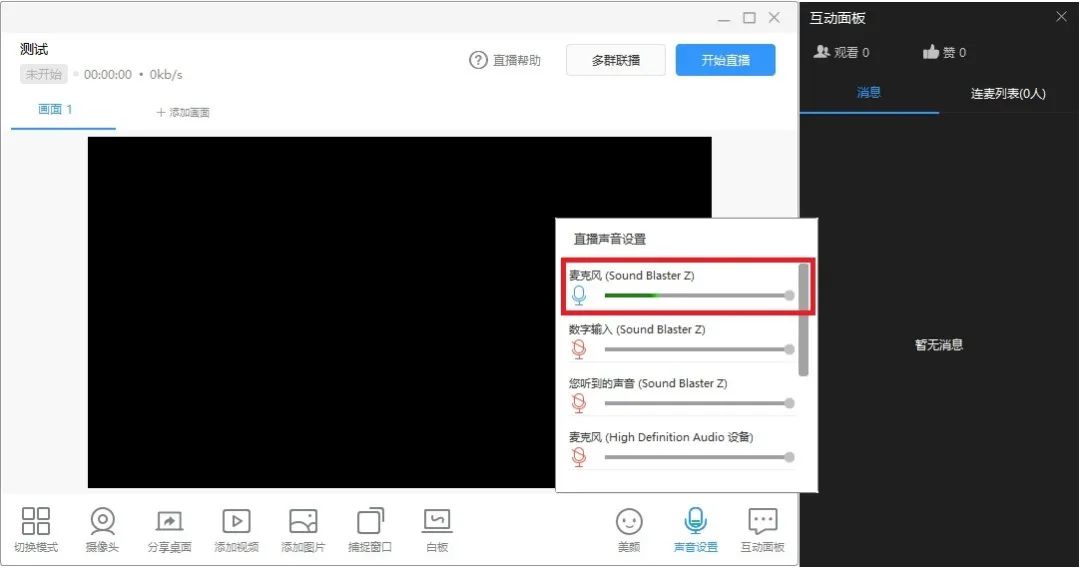Select the 画面 1 scene tab
Image resolution: width=1080 pixels, height=568 pixels.
click(x=55, y=109)
